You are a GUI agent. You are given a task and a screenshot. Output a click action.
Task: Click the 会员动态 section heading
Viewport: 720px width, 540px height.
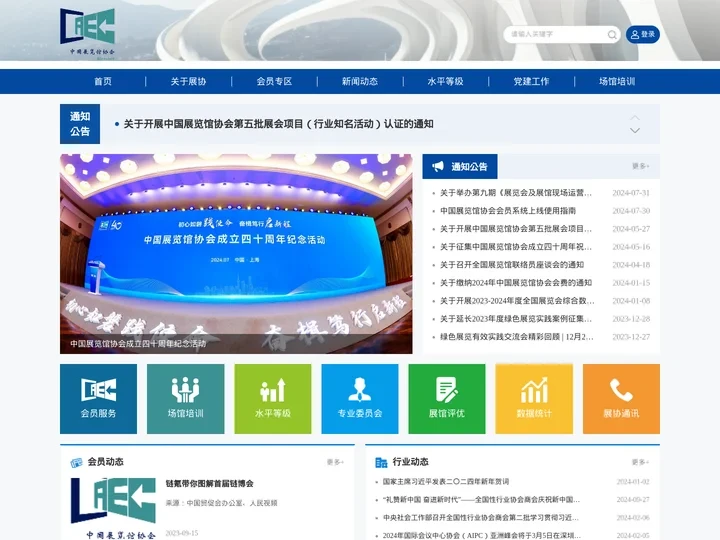[x=106, y=462]
